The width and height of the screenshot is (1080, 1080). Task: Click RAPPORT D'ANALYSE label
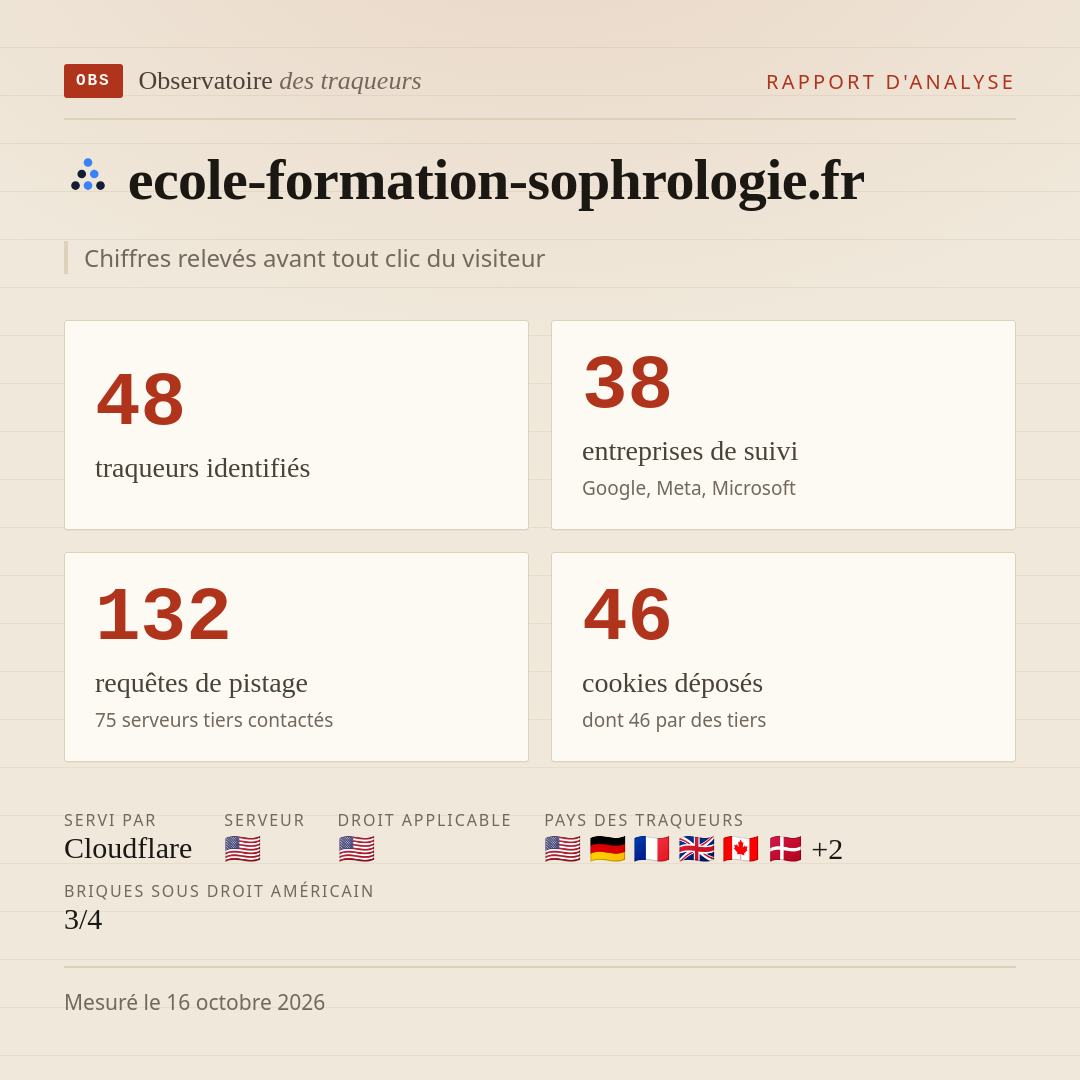pyautogui.click(x=891, y=82)
